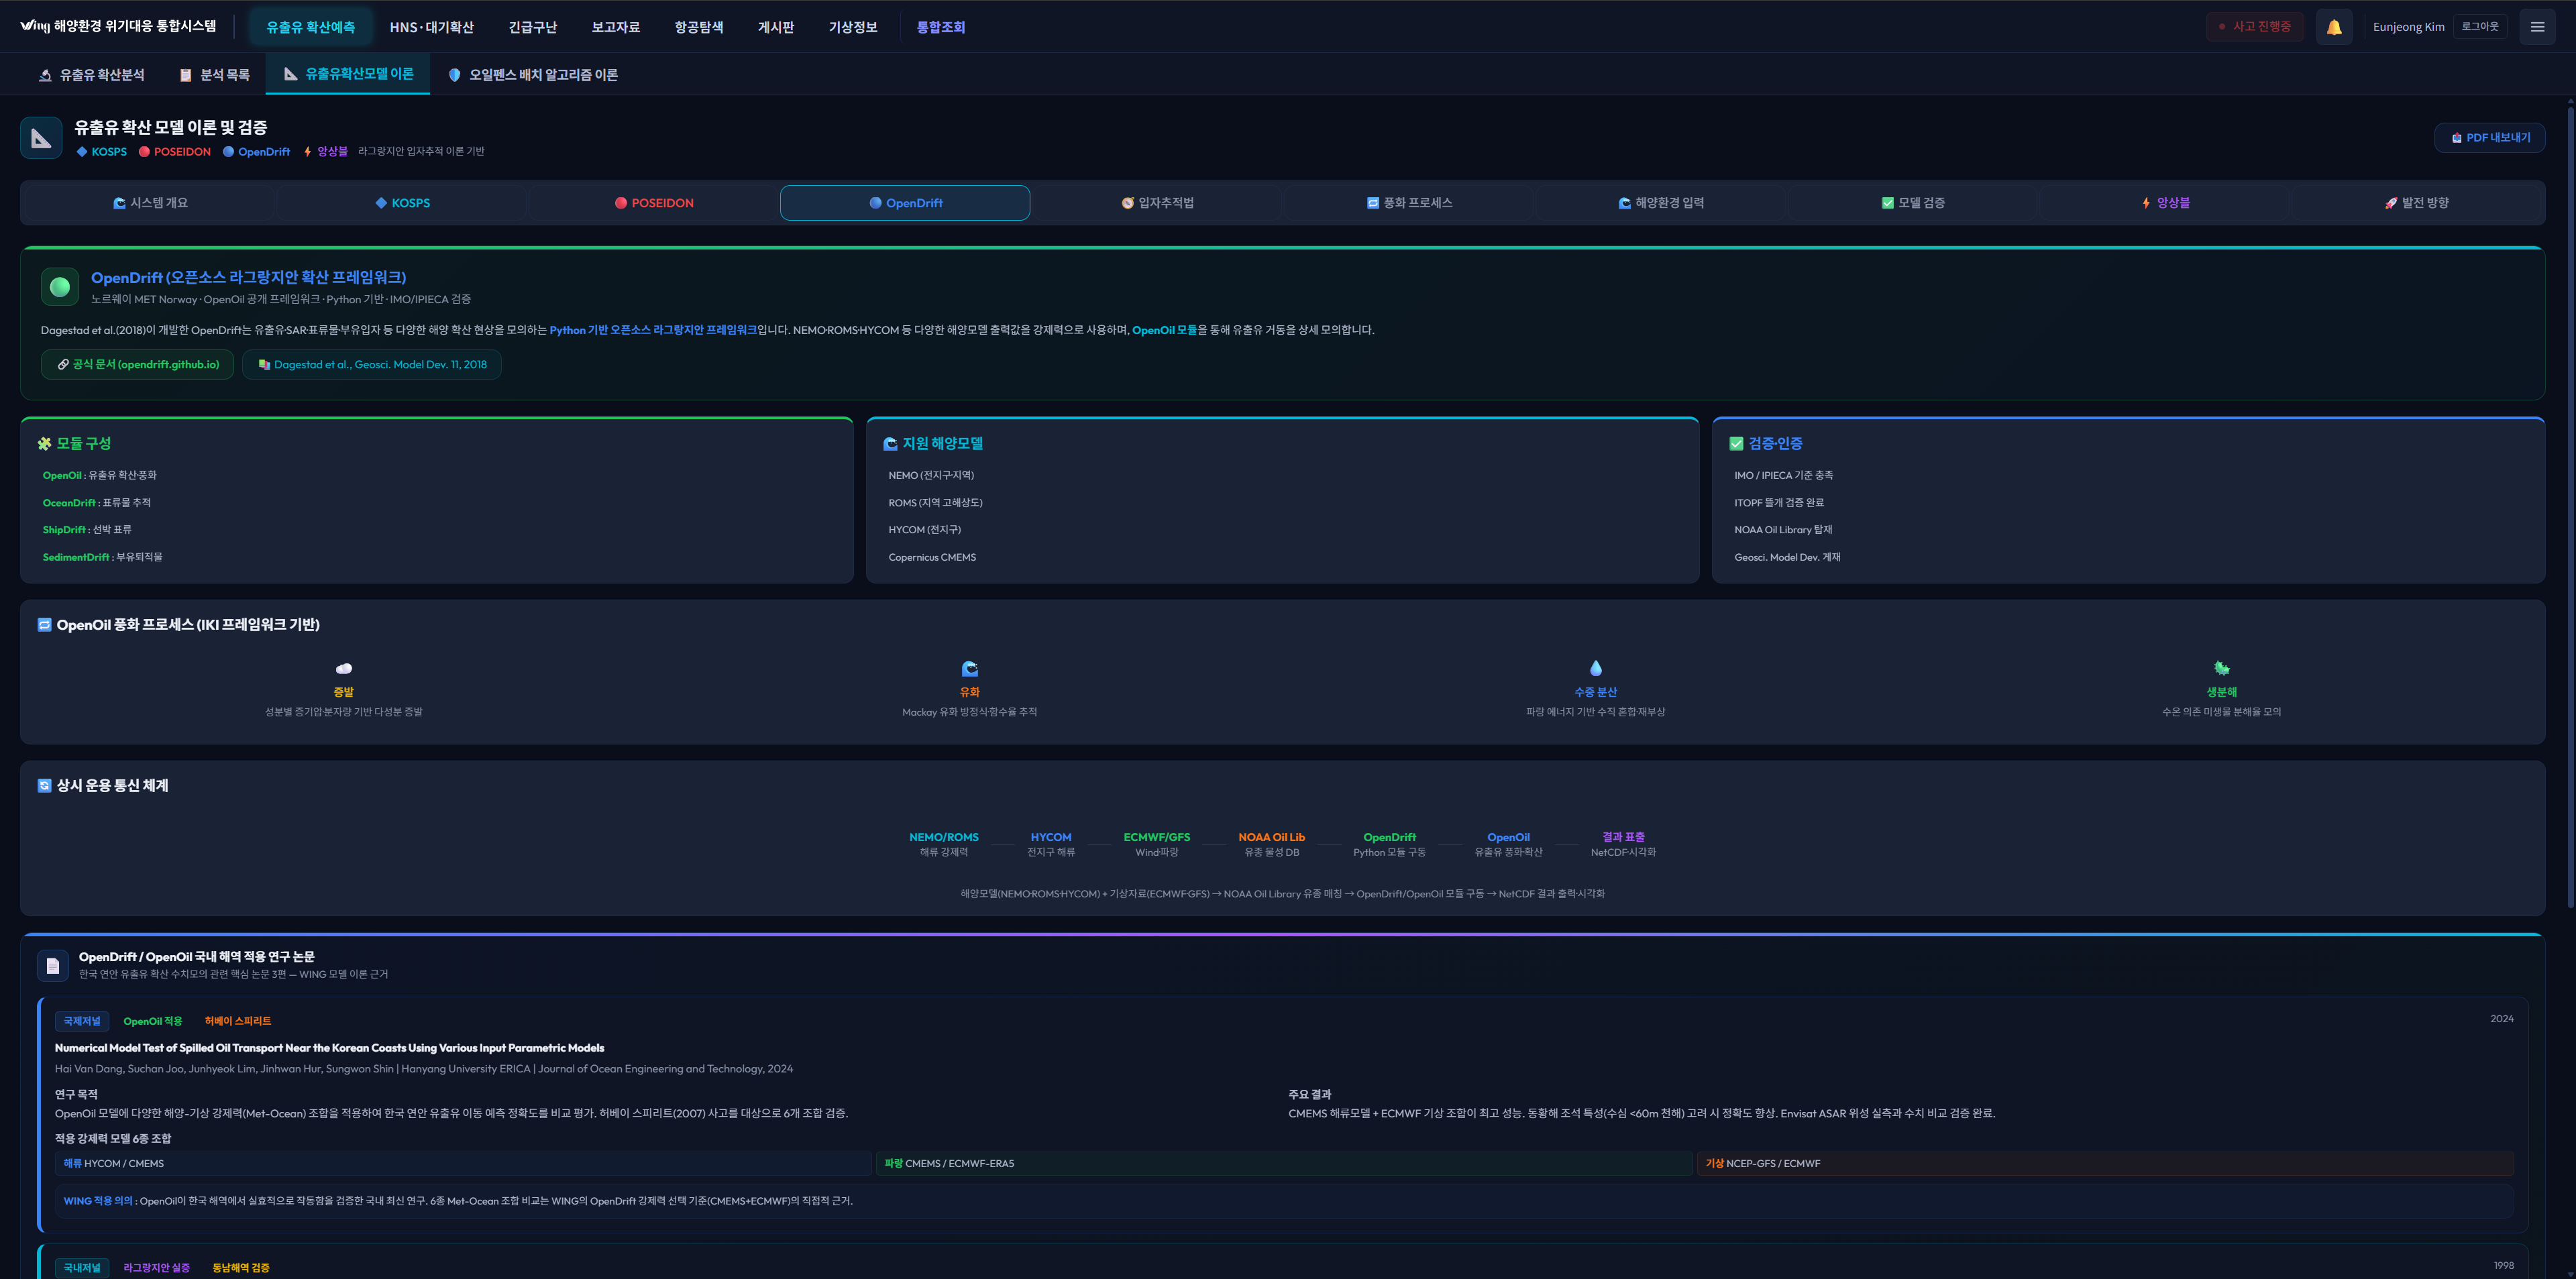
Task: Click the 증발 evaporation cloud icon
Action: tap(344, 668)
